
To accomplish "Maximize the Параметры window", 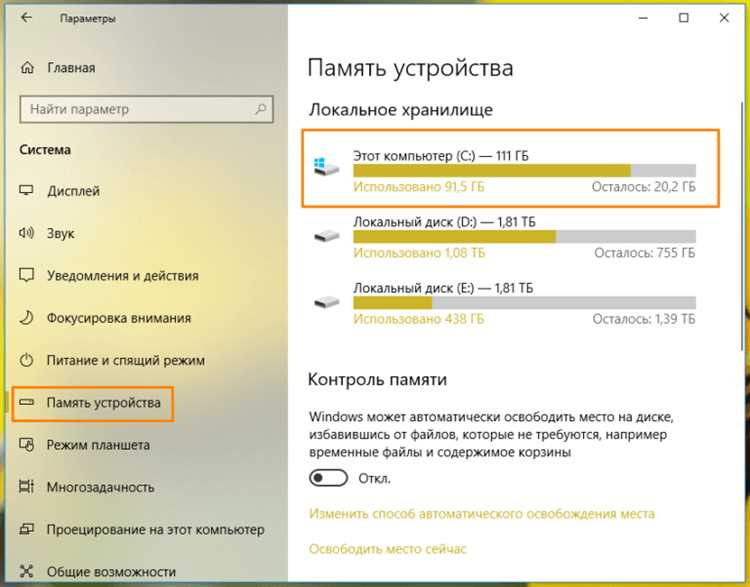I will (684, 18).
